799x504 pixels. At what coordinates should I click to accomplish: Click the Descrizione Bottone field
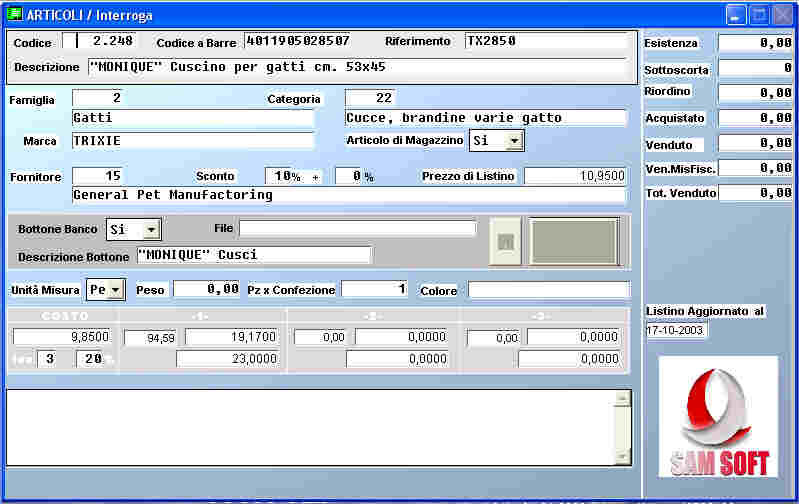pyautogui.click(x=254, y=255)
